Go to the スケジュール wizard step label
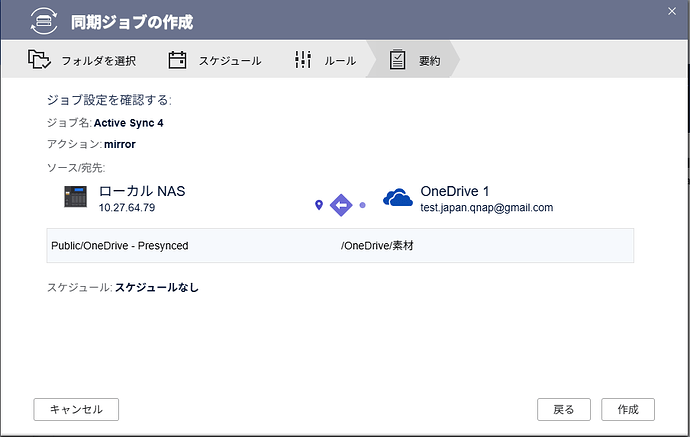The width and height of the screenshot is (690, 437). (228, 60)
